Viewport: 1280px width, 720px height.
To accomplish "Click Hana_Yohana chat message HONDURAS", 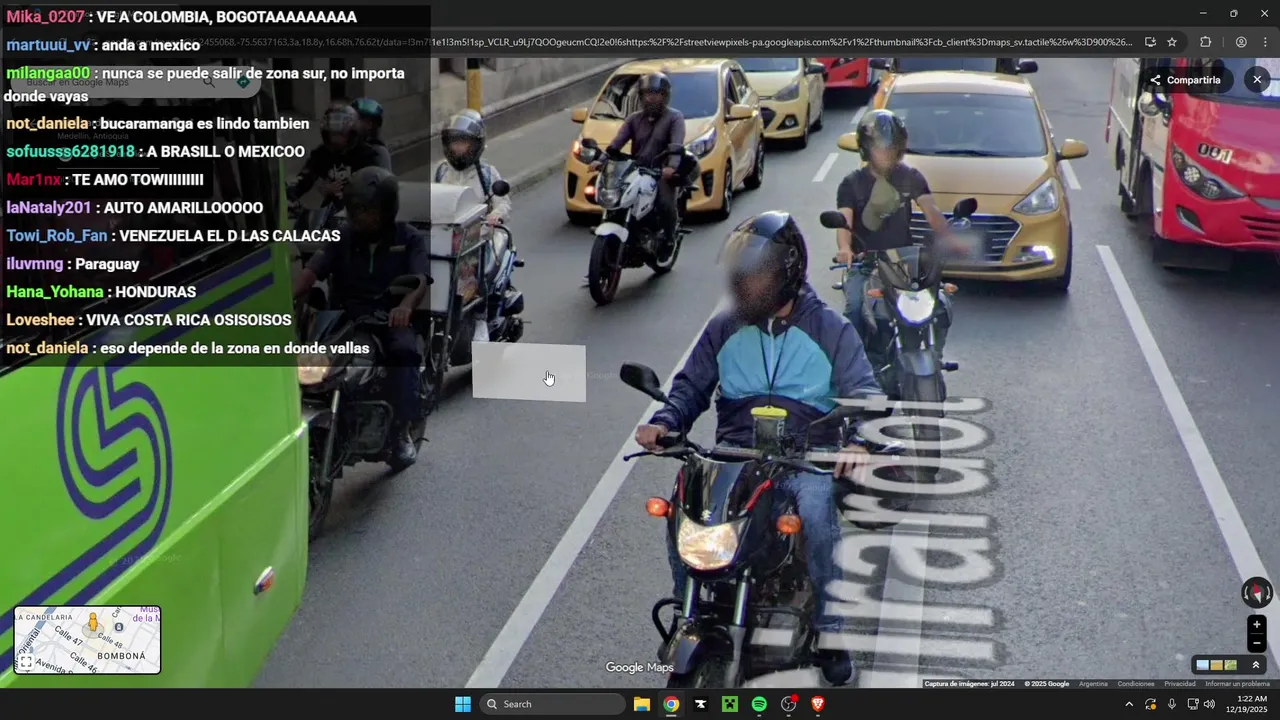I will (101, 292).
